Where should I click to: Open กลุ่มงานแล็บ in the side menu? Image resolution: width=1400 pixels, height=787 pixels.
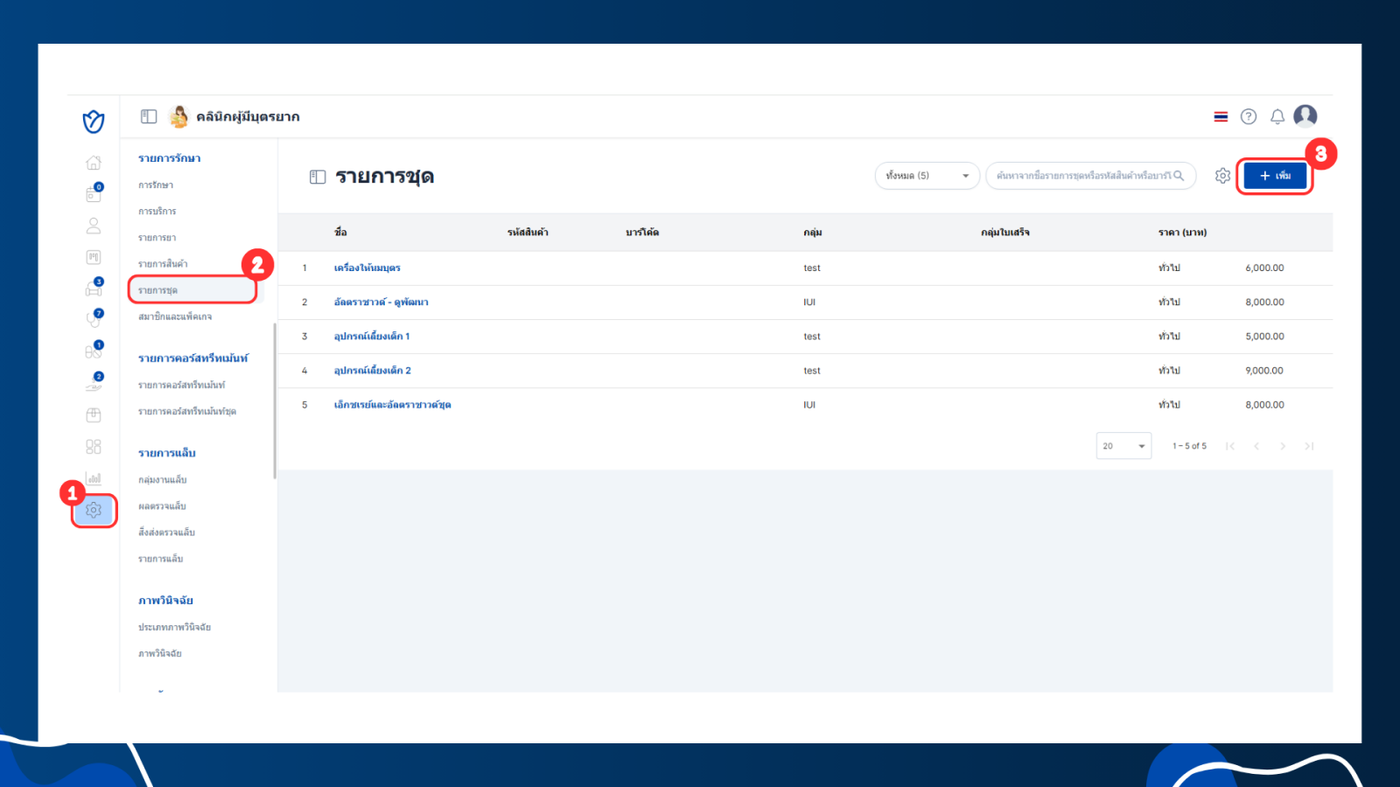(x=163, y=480)
